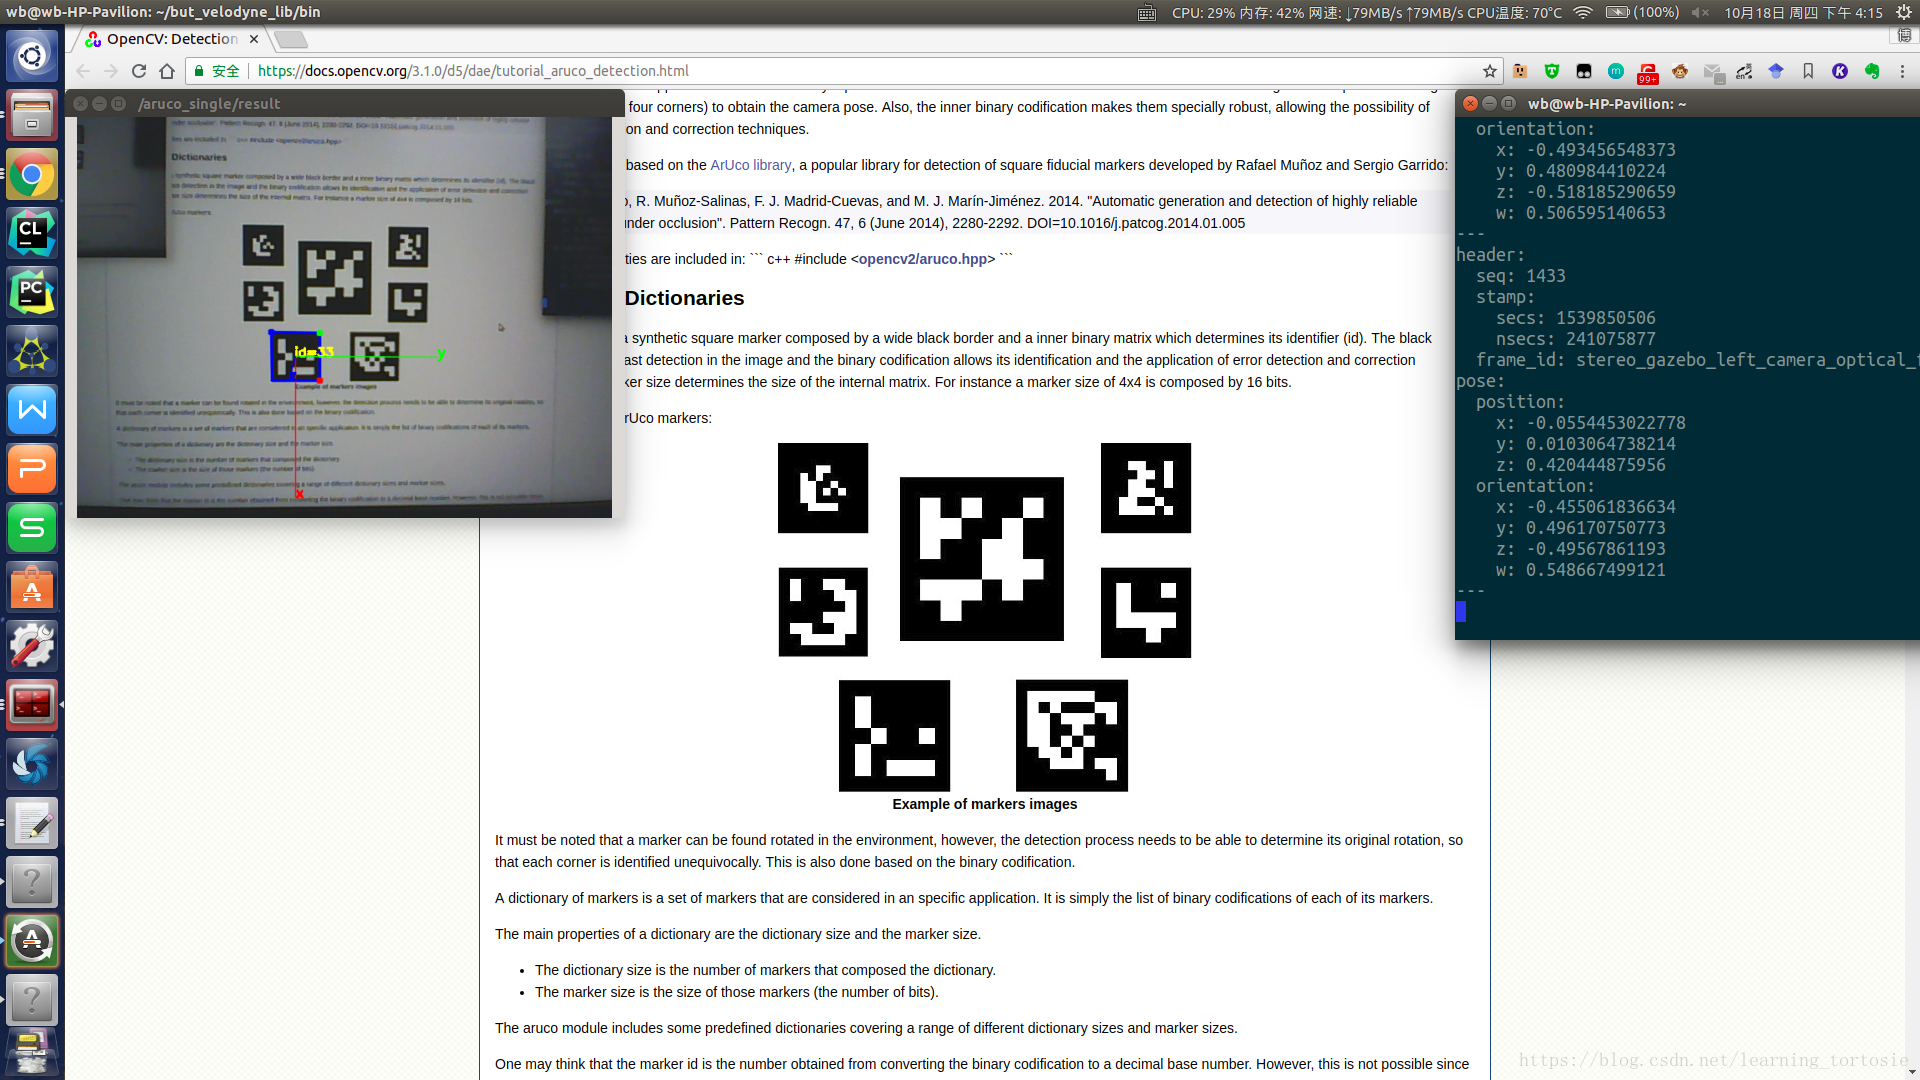The height and width of the screenshot is (1080, 1920).
Task: Click the blue-outlined detected marker in result window
Action: pos(295,356)
